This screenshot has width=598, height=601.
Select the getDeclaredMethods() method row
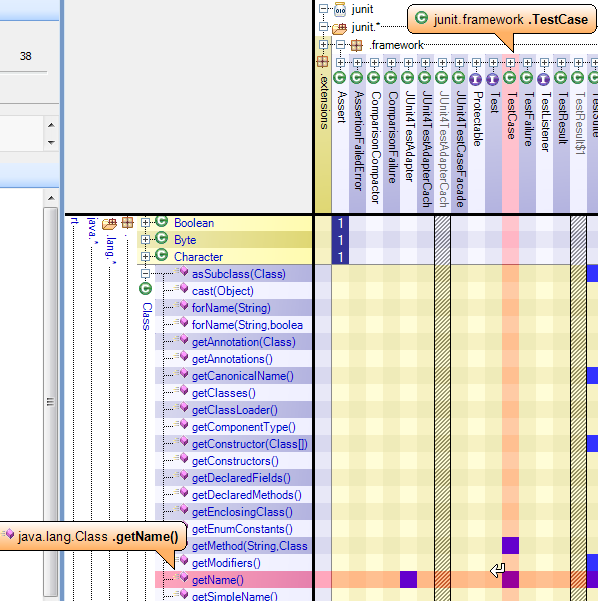[233, 495]
